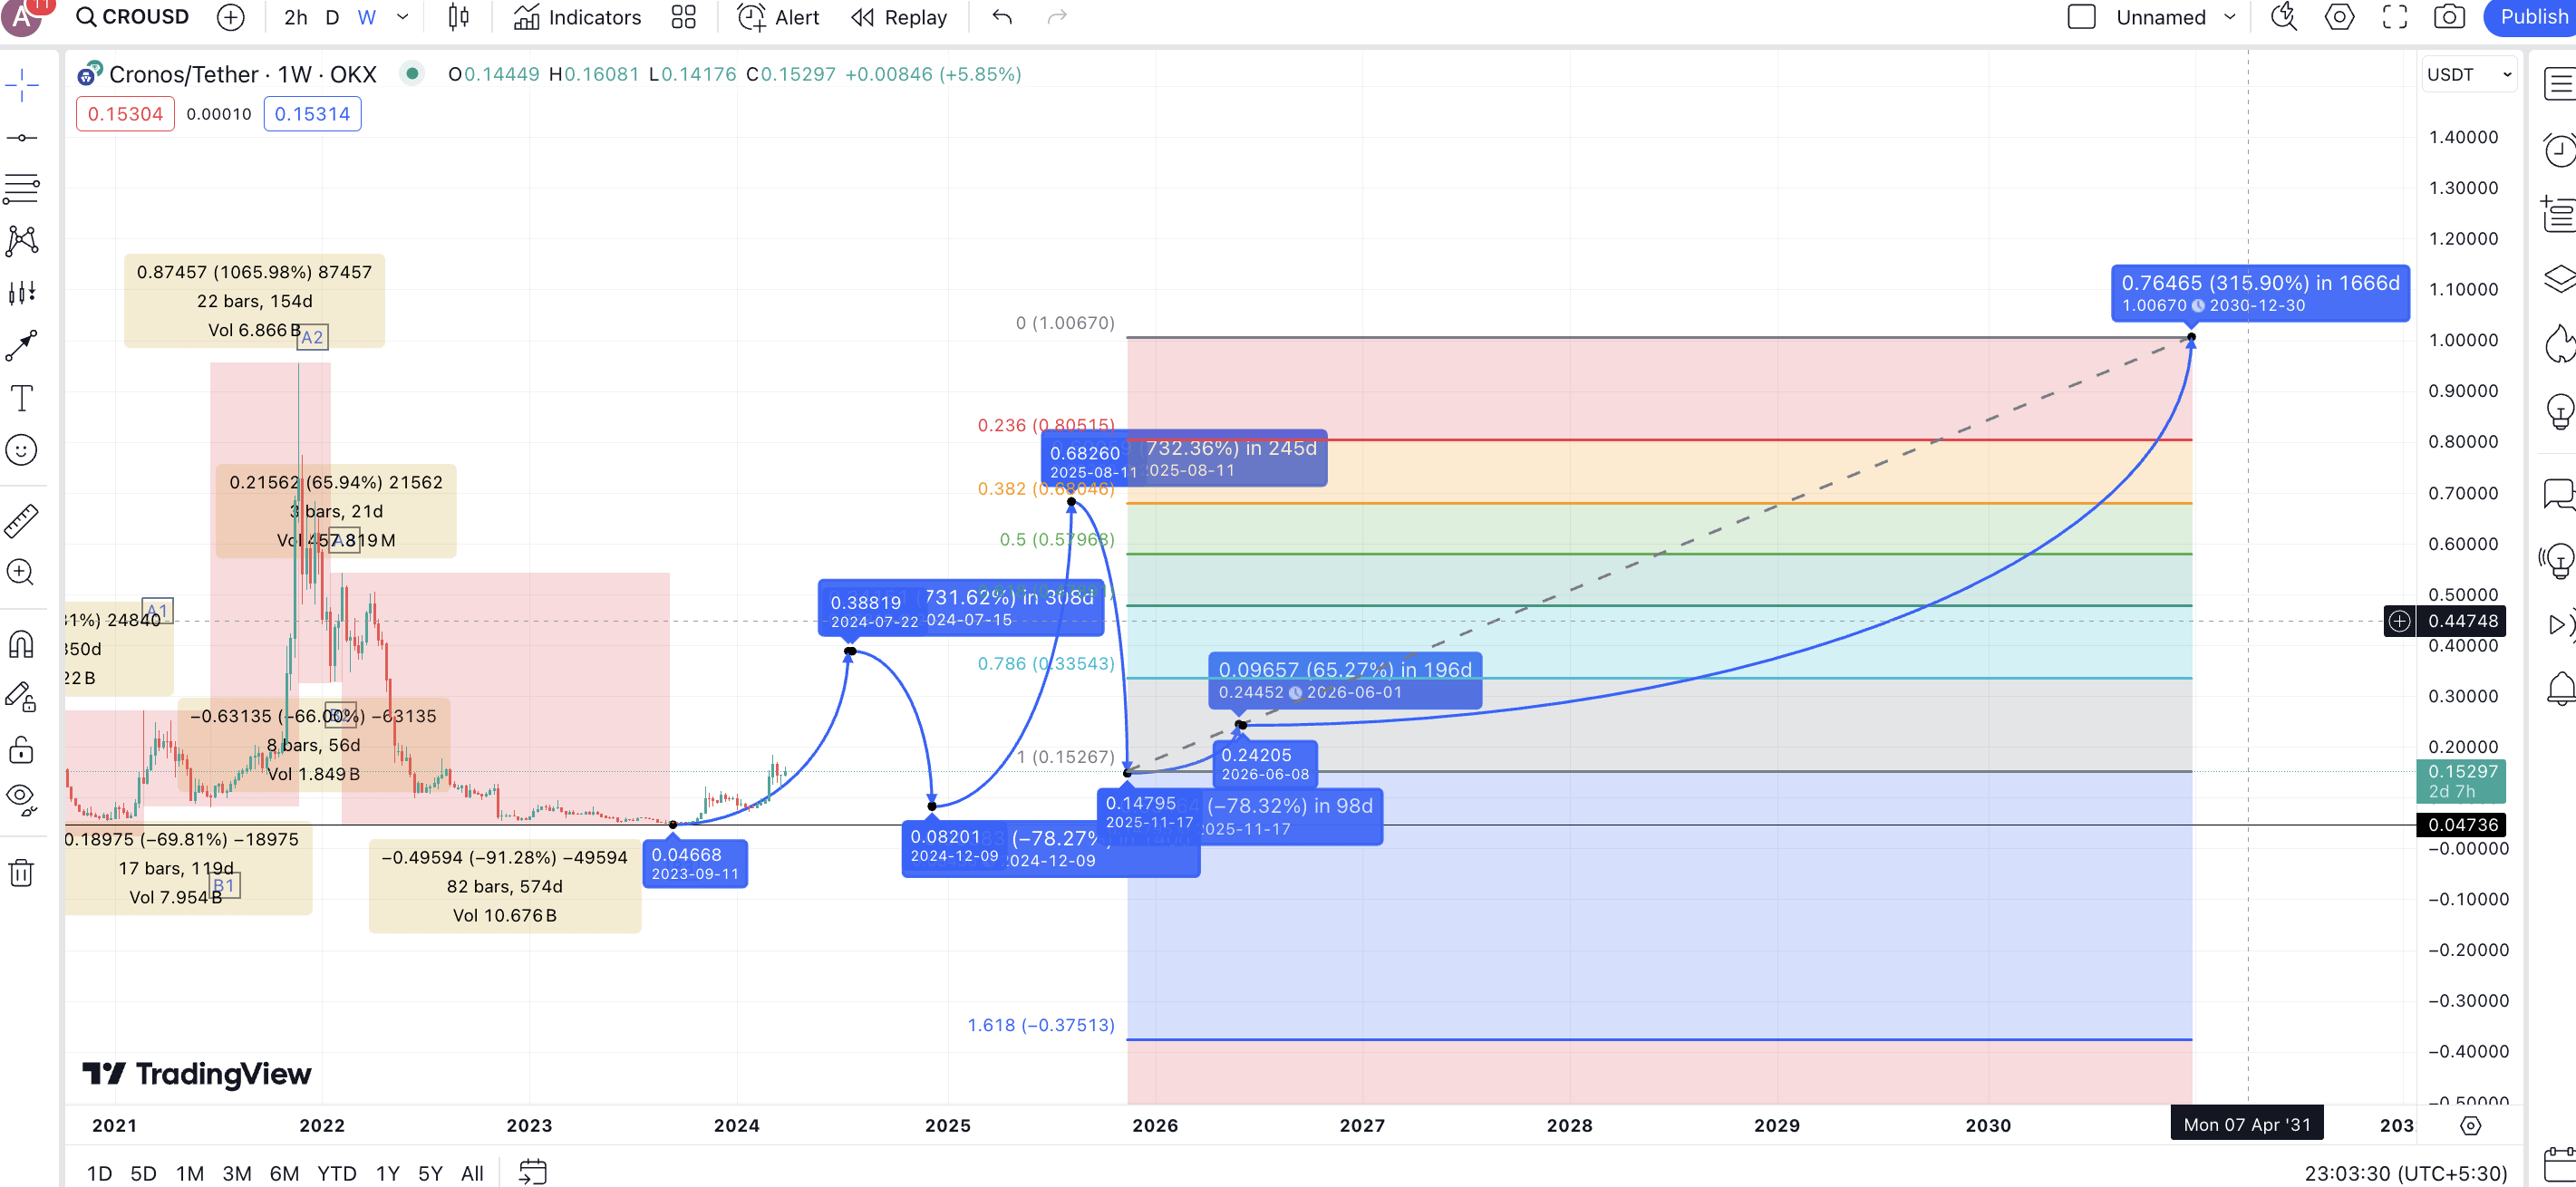
Task: Click the Zoom In tool
Action: (21, 572)
